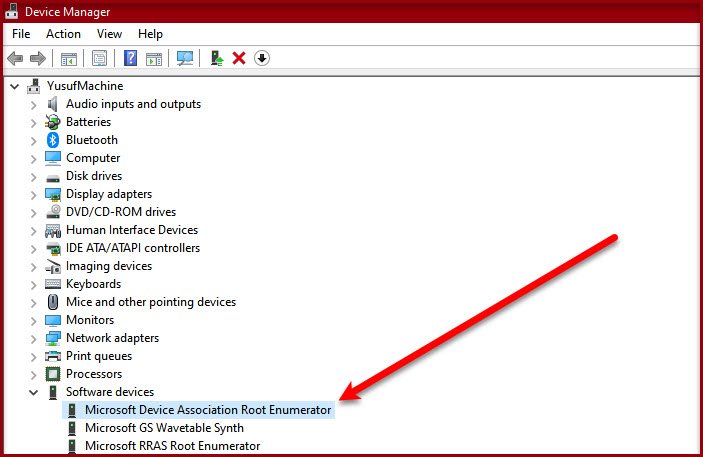The image size is (703, 457).
Task: Click the red X Uninstall device icon
Action: coord(239,58)
